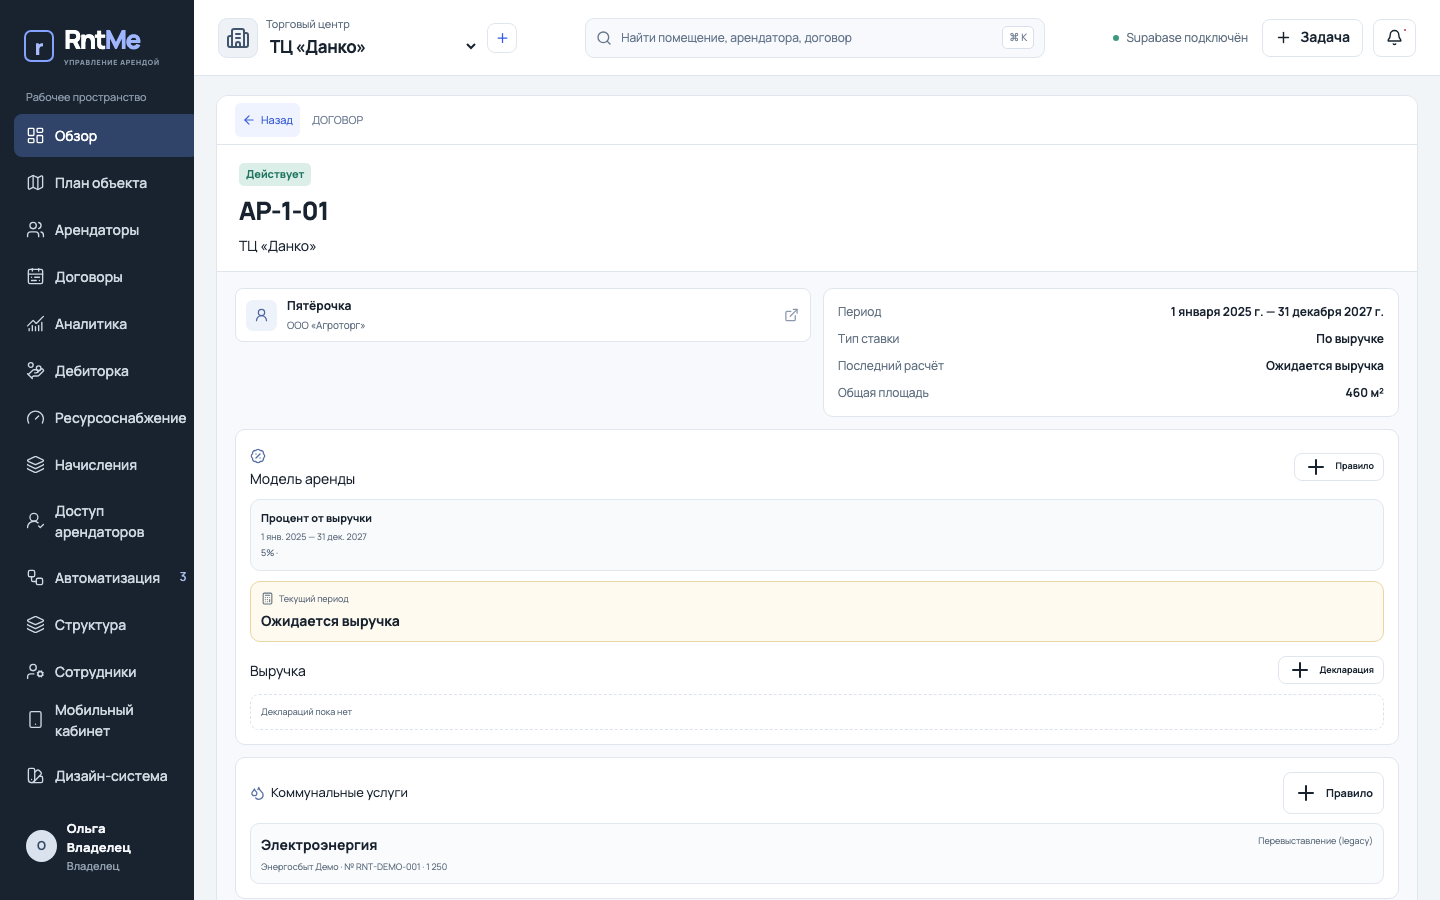The image size is (1440, 900).
Task: Click Ольга Владелец user avatar
Action: tap(41, 846)
